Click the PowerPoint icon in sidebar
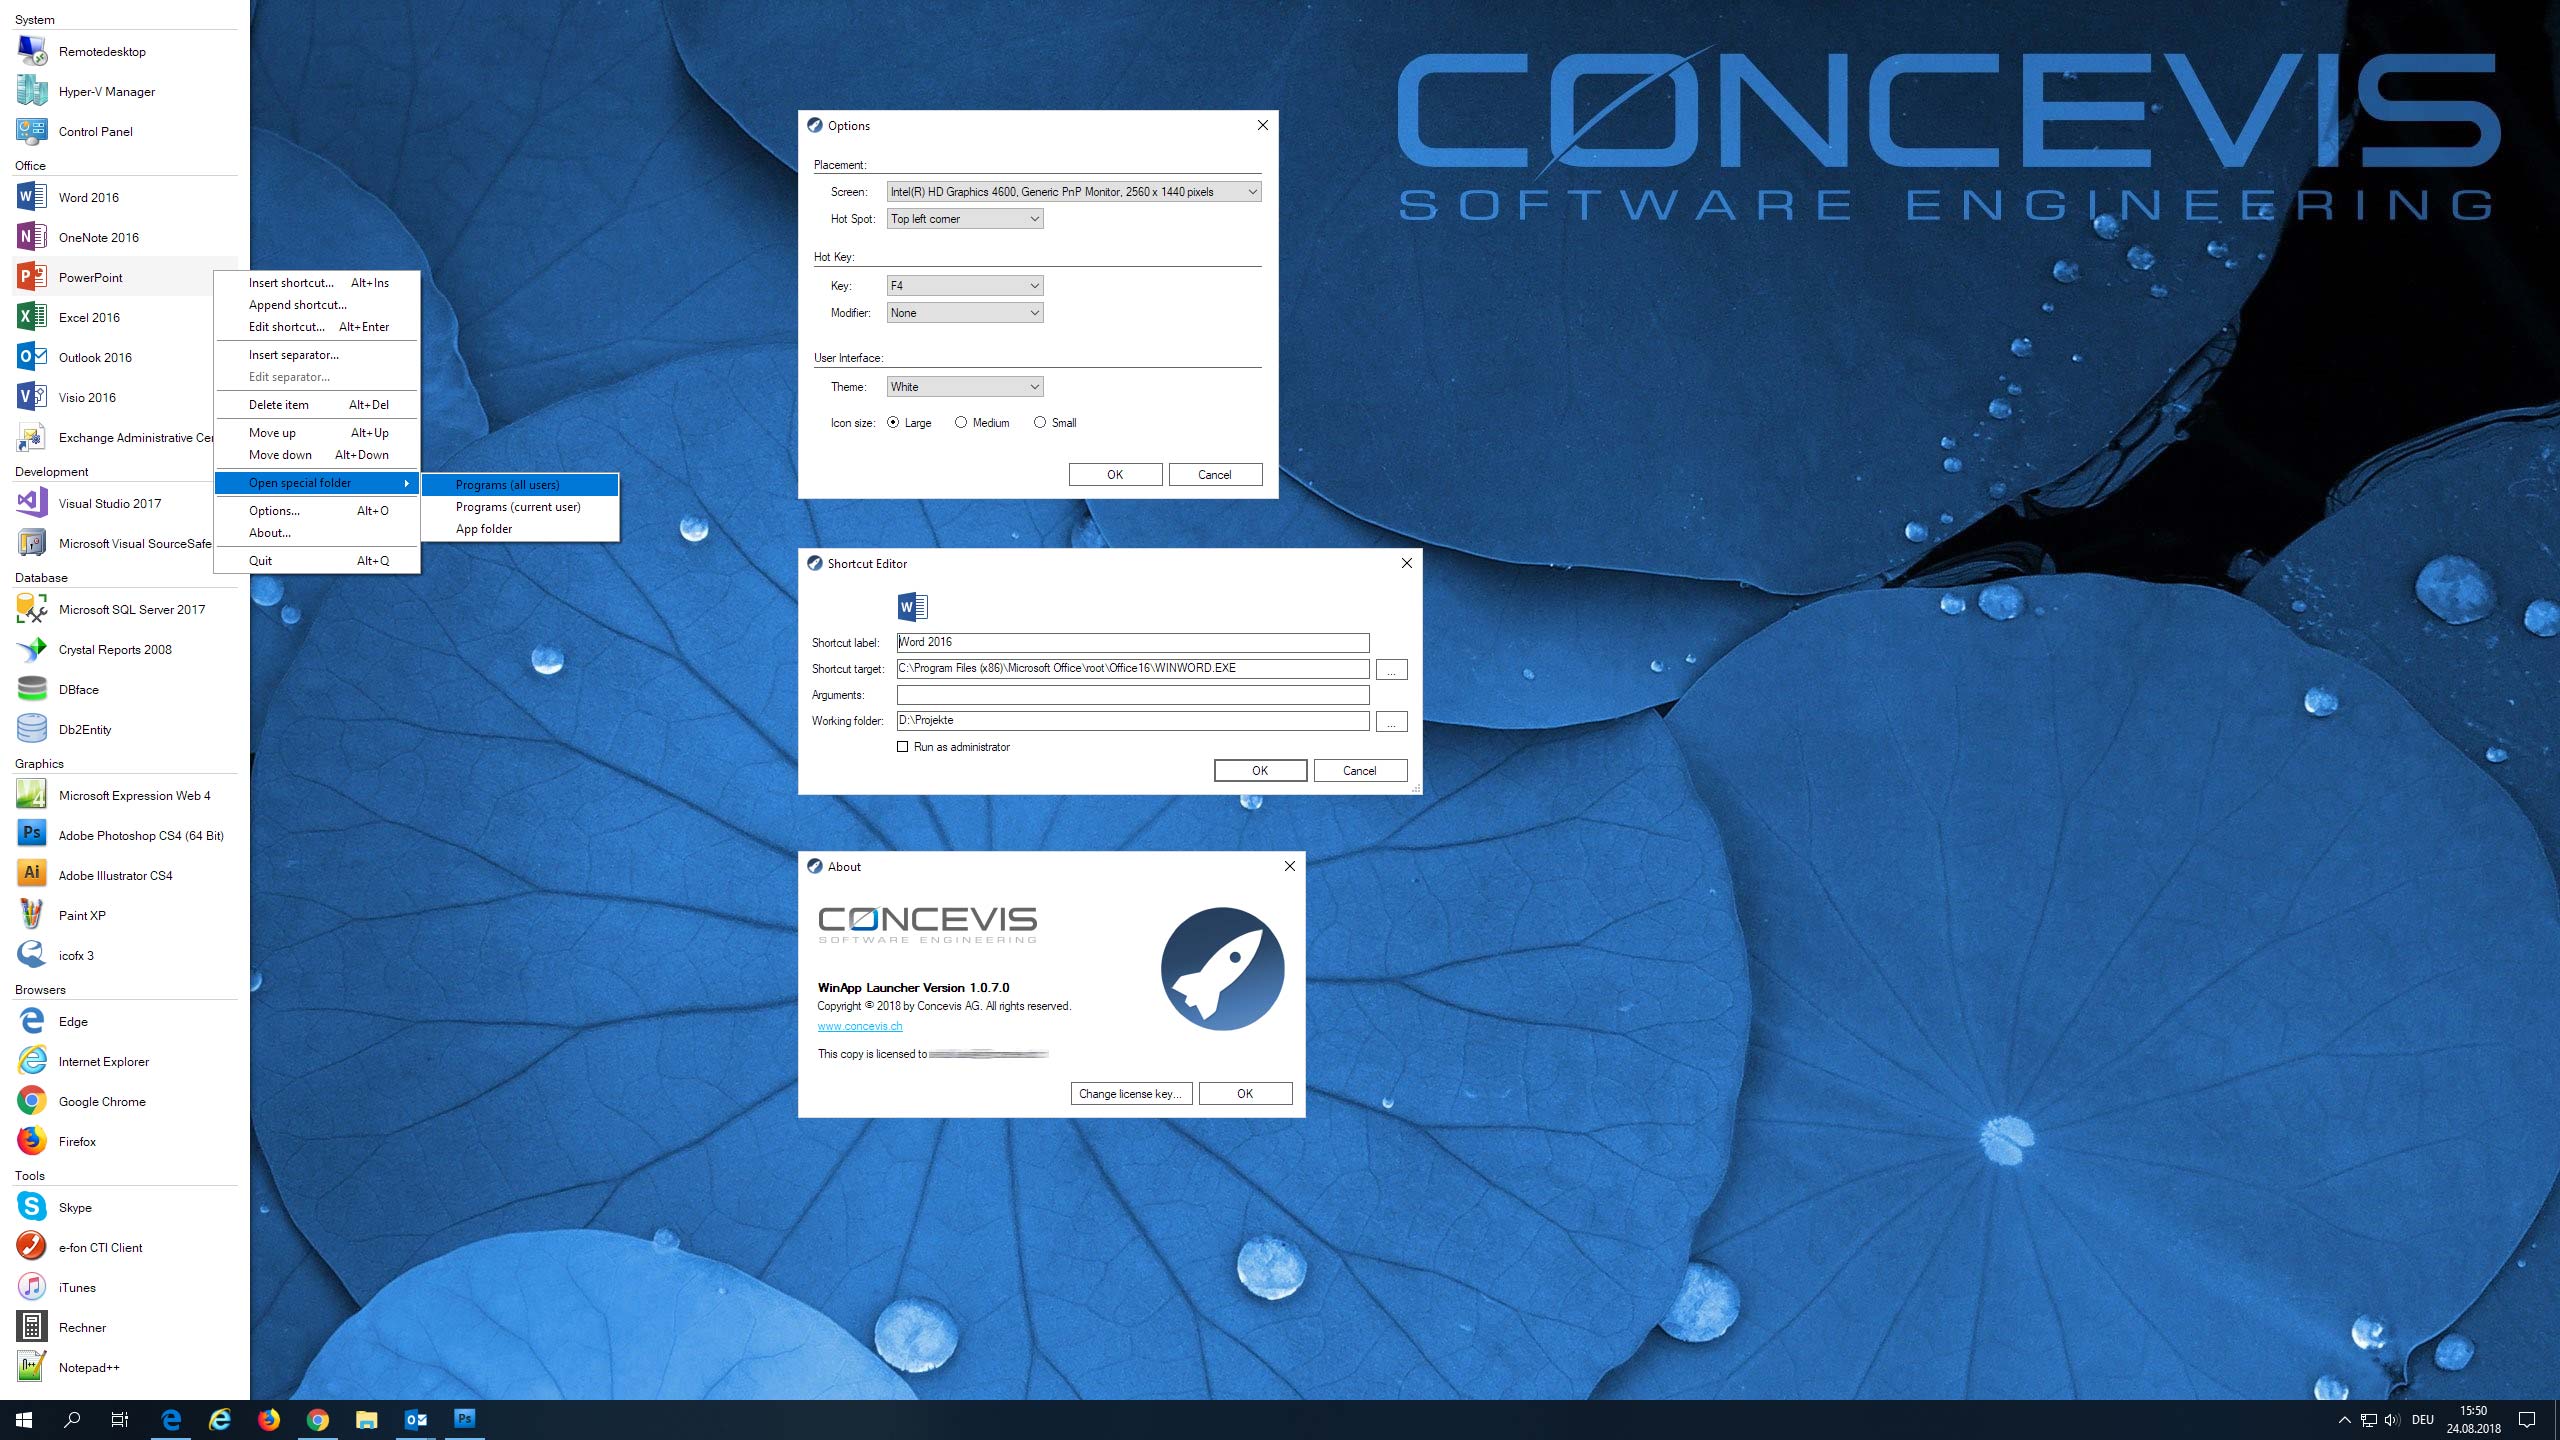Viewport: 2560px width, 1440px height. pos(32,276)
